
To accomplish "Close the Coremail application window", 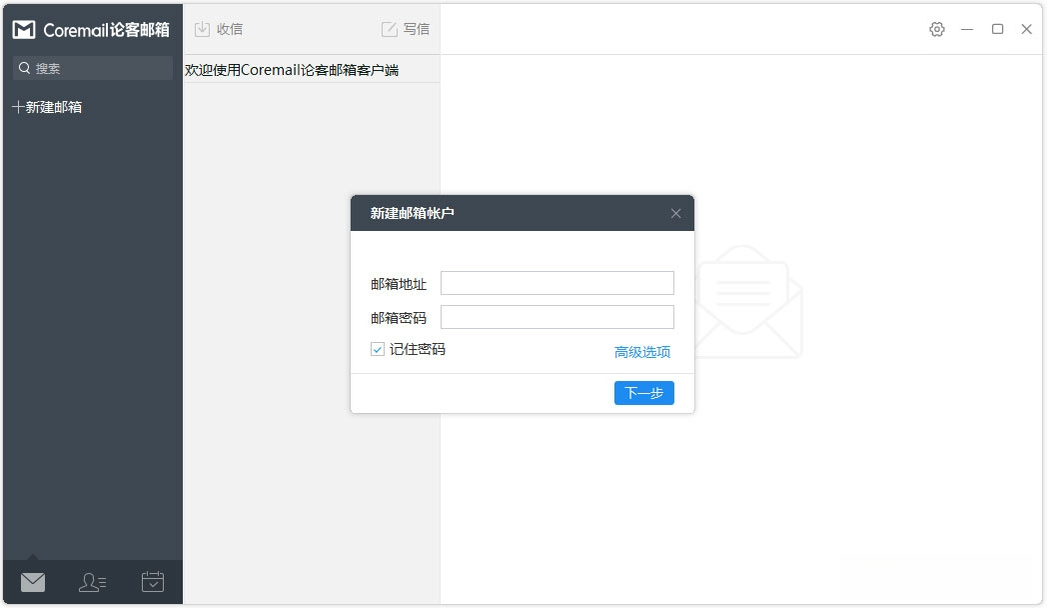I will point(1027,29).
